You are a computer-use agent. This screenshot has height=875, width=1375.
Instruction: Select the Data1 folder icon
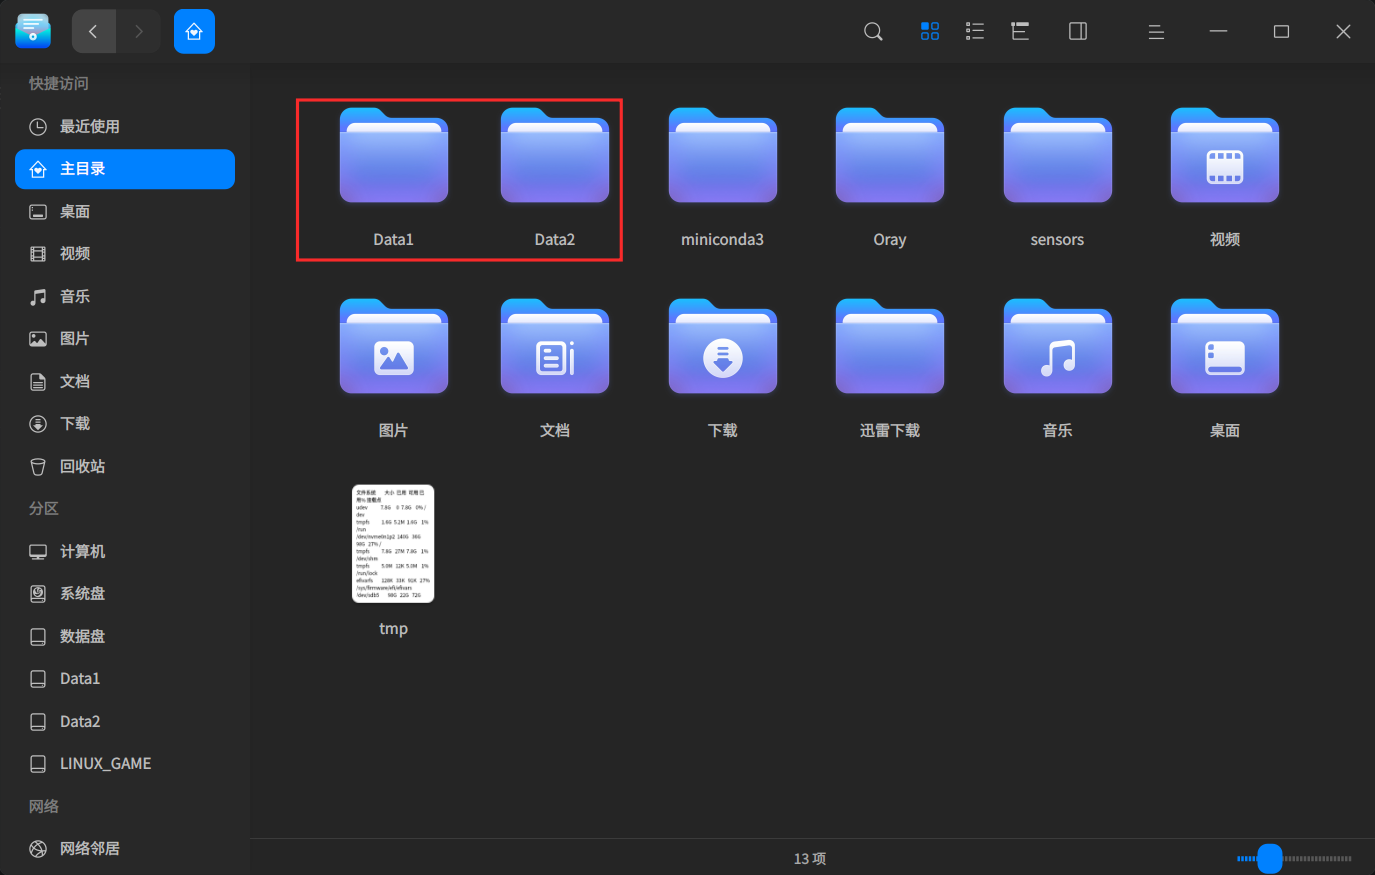(394, 155)
